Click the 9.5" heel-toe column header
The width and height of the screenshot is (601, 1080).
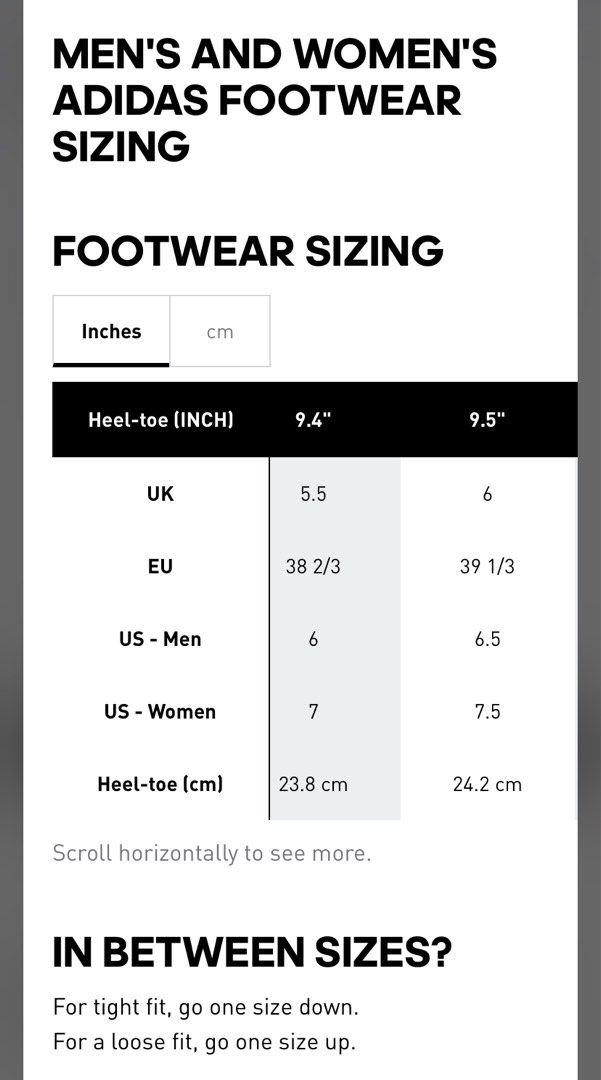(487, 419)
